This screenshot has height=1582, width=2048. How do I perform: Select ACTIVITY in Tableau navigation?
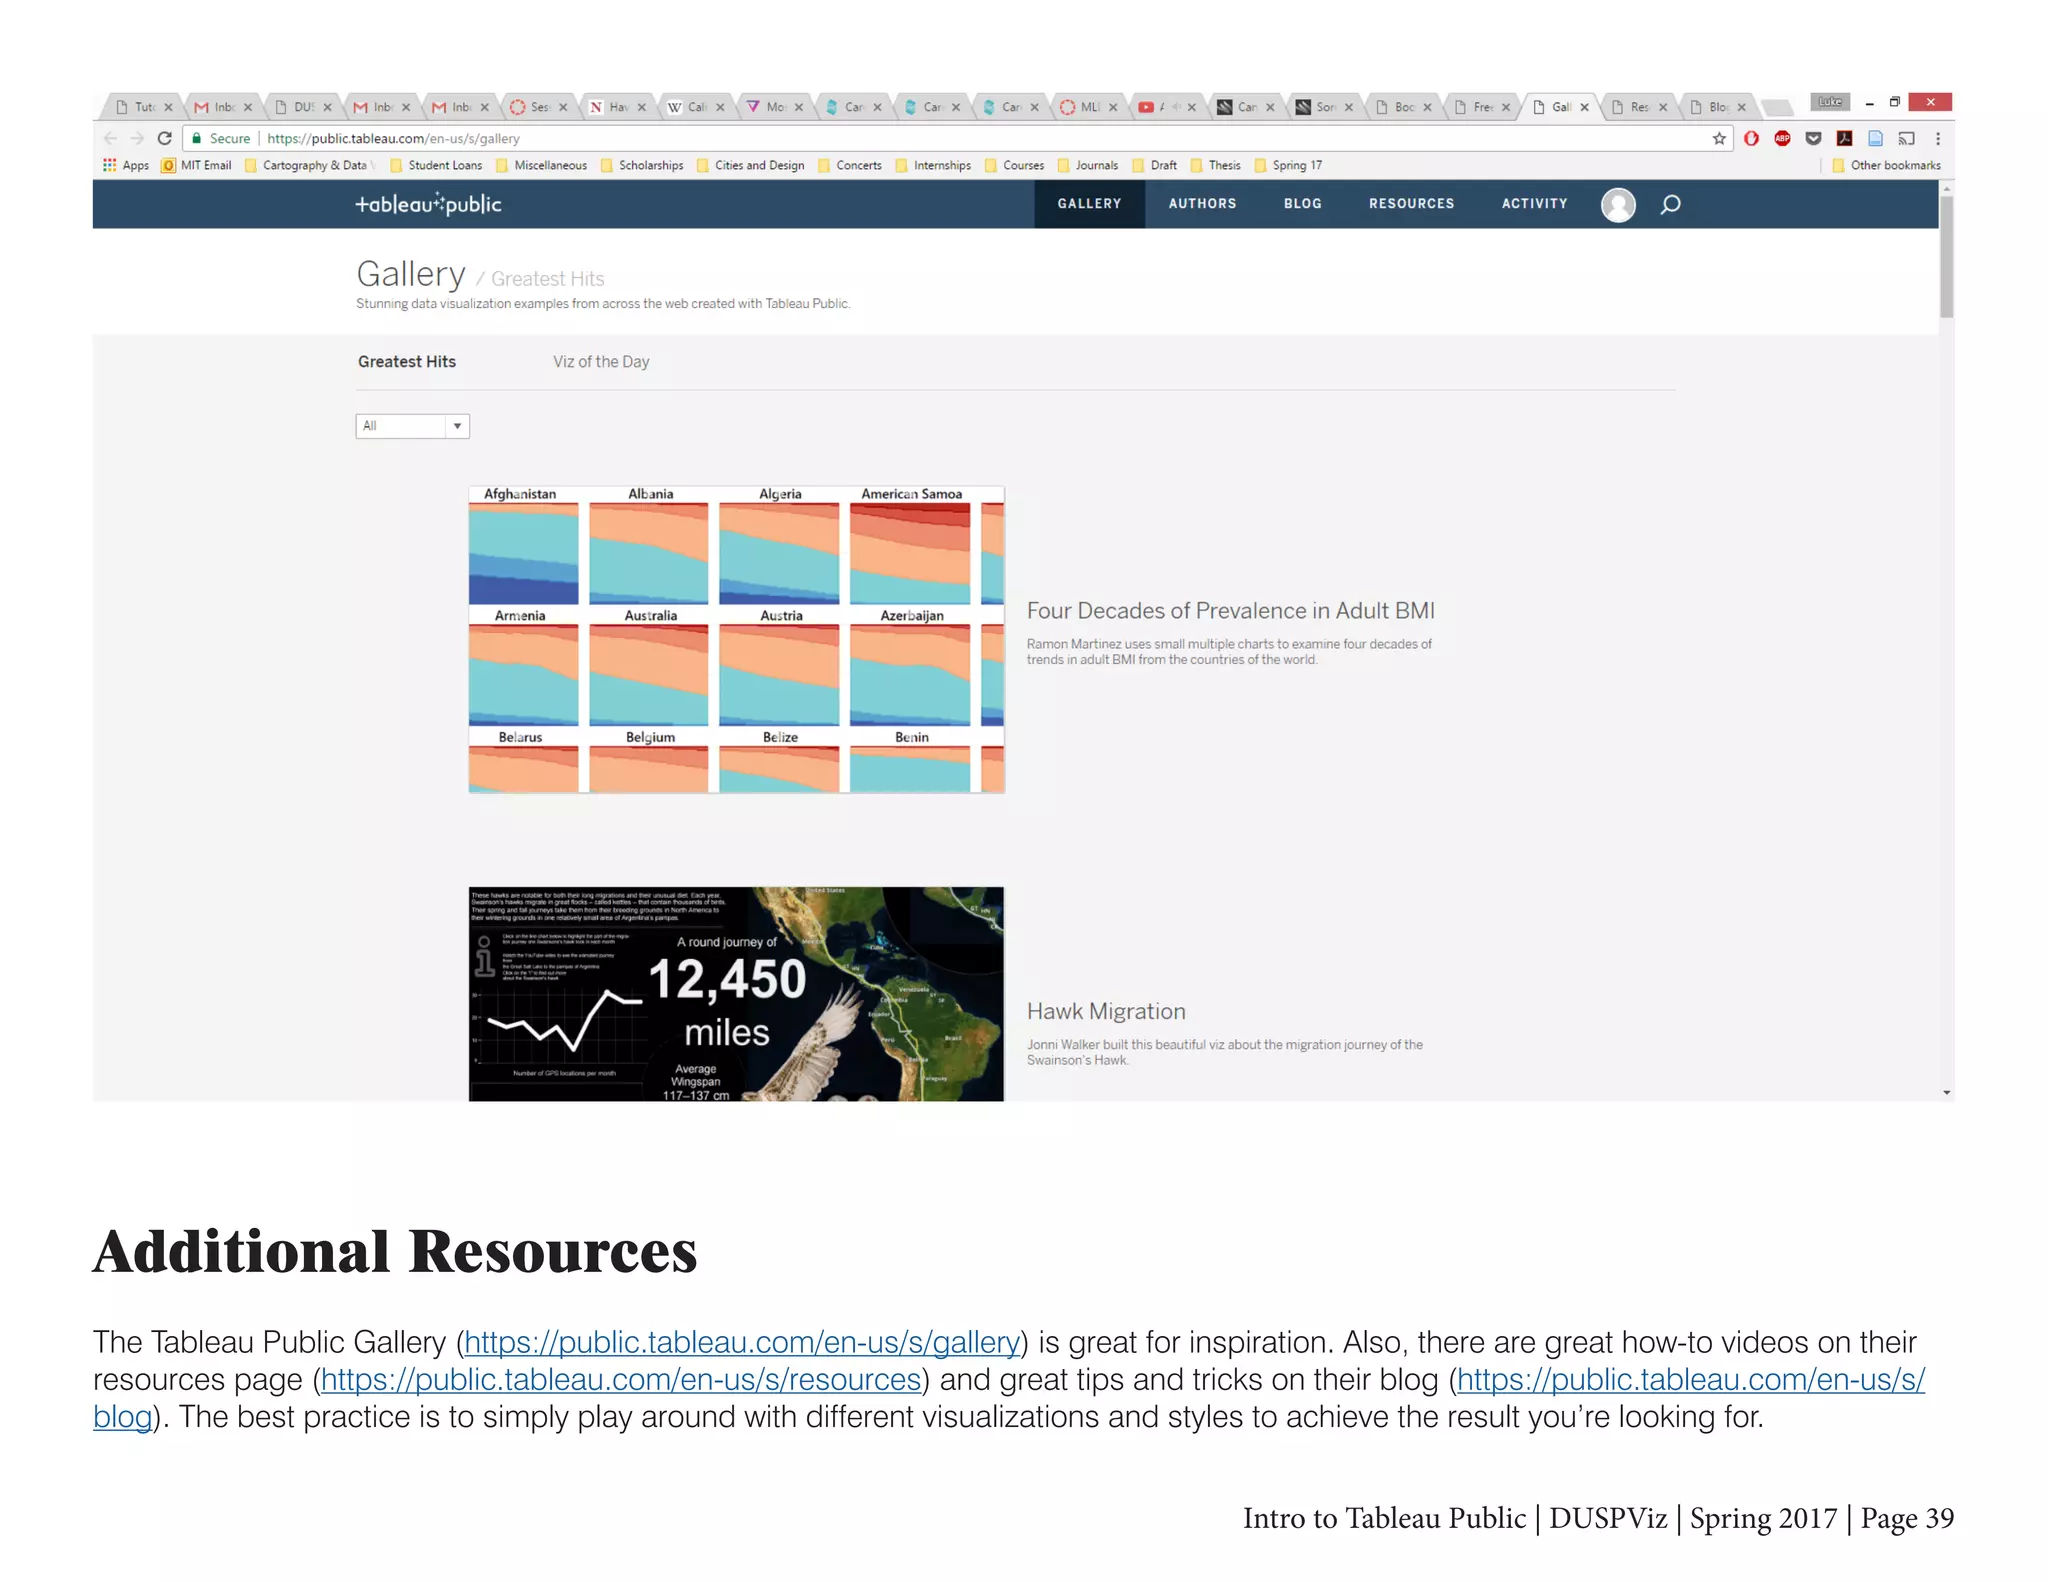[1534, 204]
